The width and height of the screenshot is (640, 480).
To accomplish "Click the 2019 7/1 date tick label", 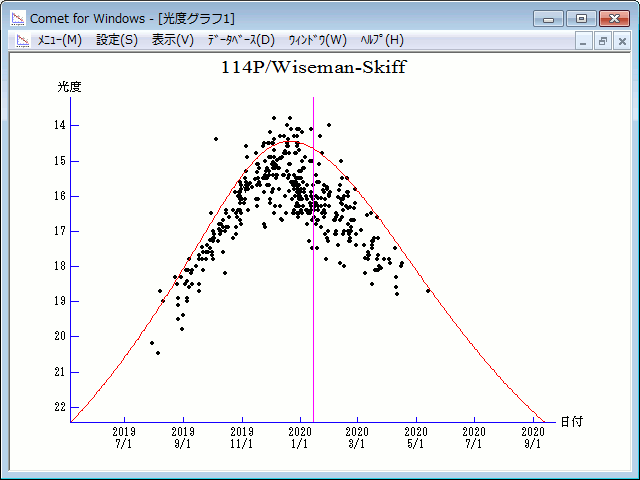I will pyautogui.click(x=124, y=437).
